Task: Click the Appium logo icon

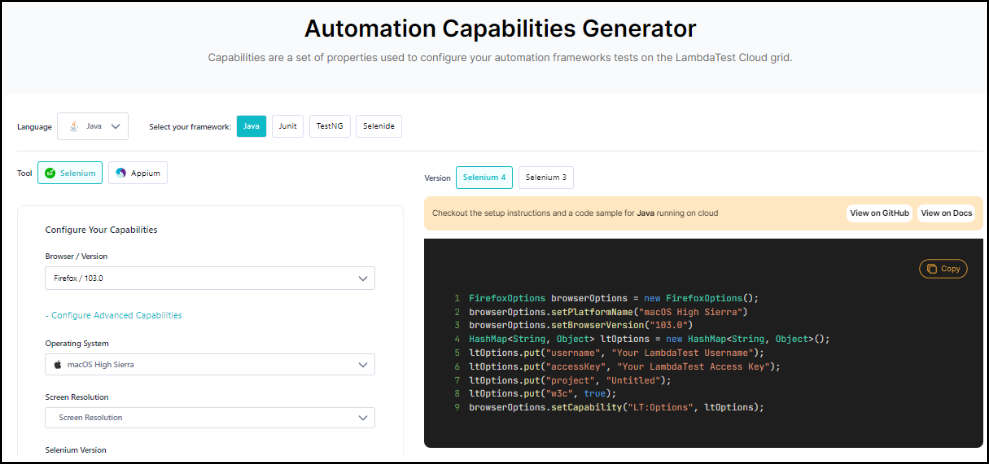Action: point(121,173)
